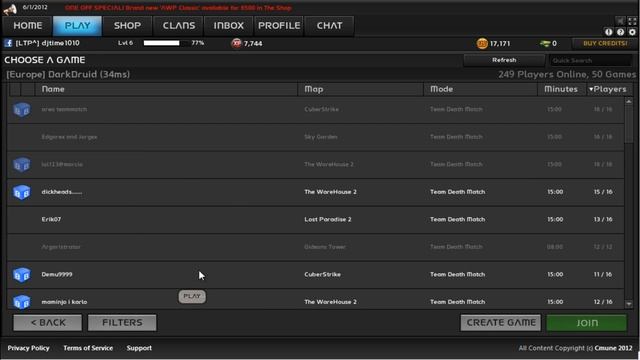Click Team Death Match in Erik07 row
640x360 pixels.
[x=458, y=219]
